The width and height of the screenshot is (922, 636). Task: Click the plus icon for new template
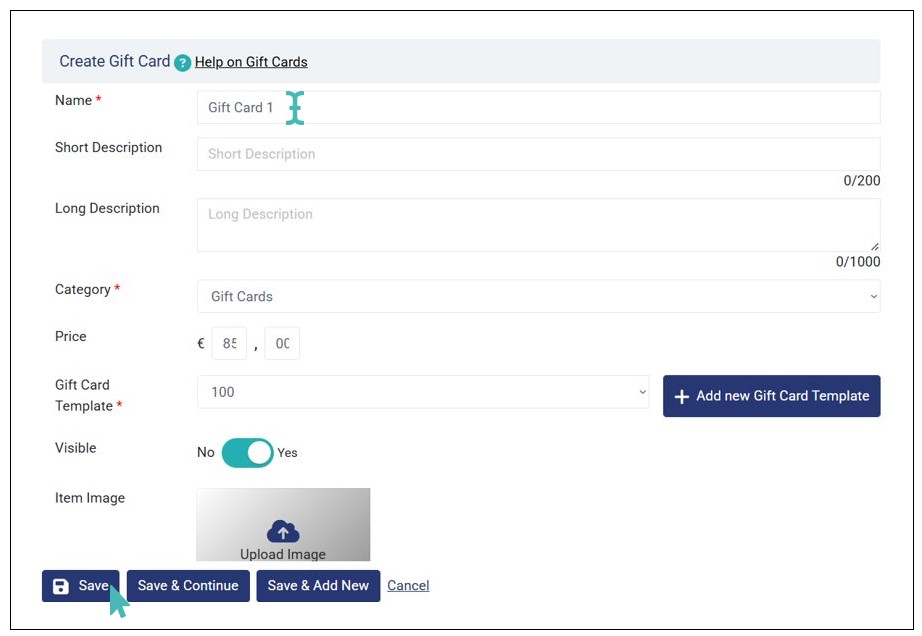point(682,397)
